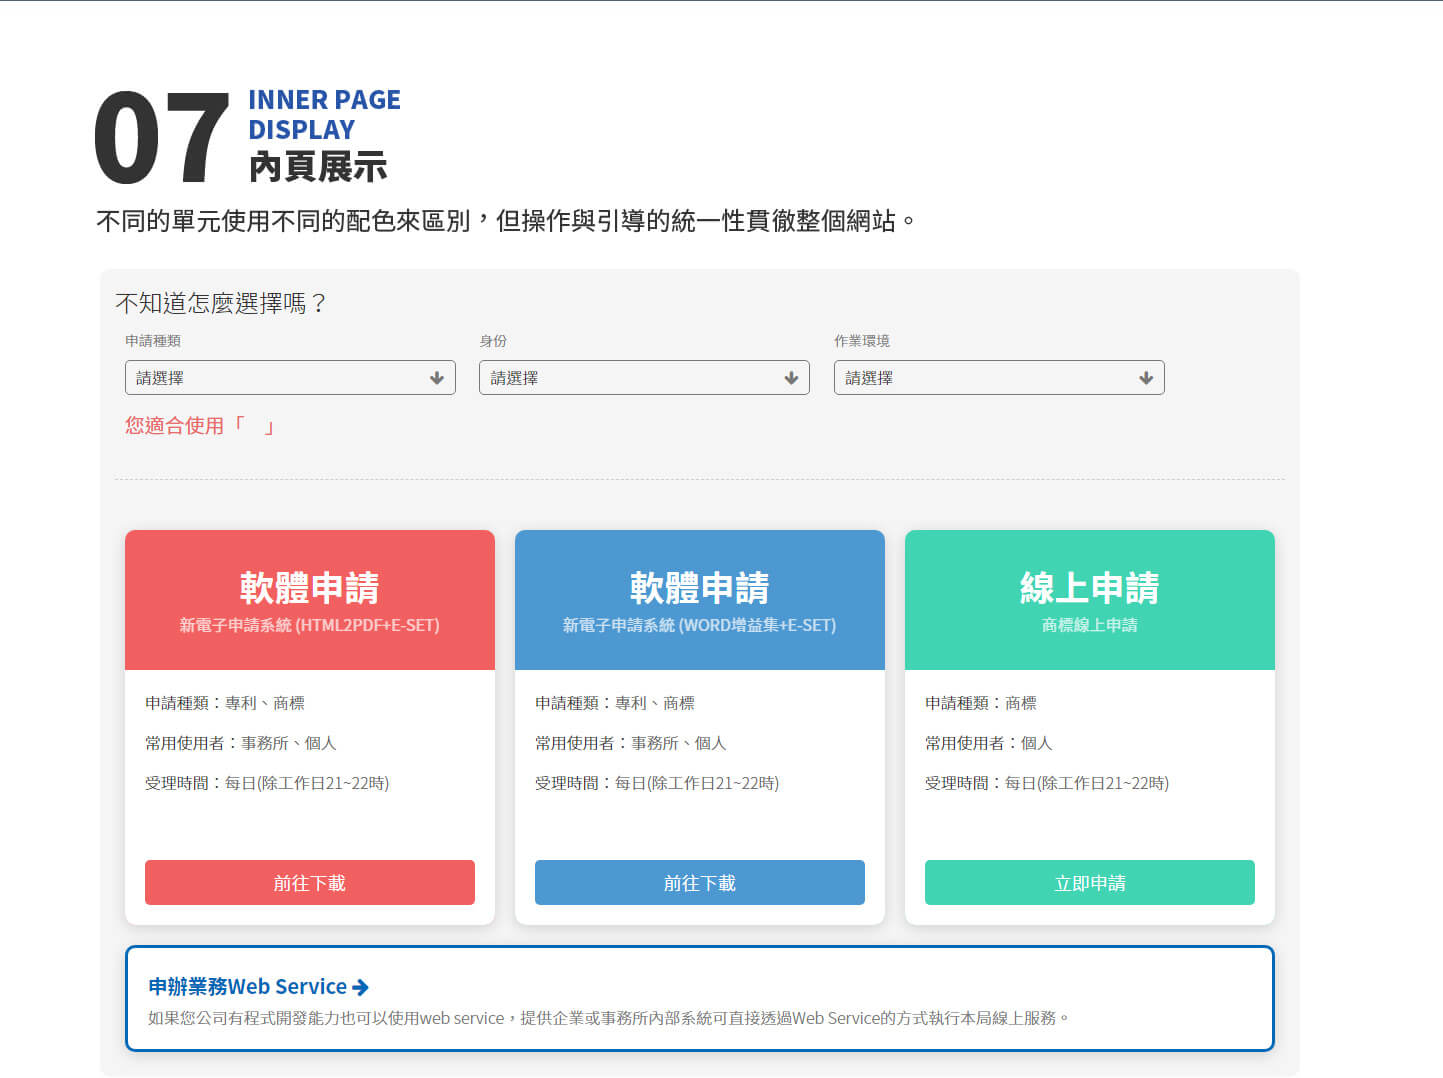Viewport: 1443px width, 1078px height.
Task: Click the arrow icon beside 申辦業務Web Service
Action: 362,986
